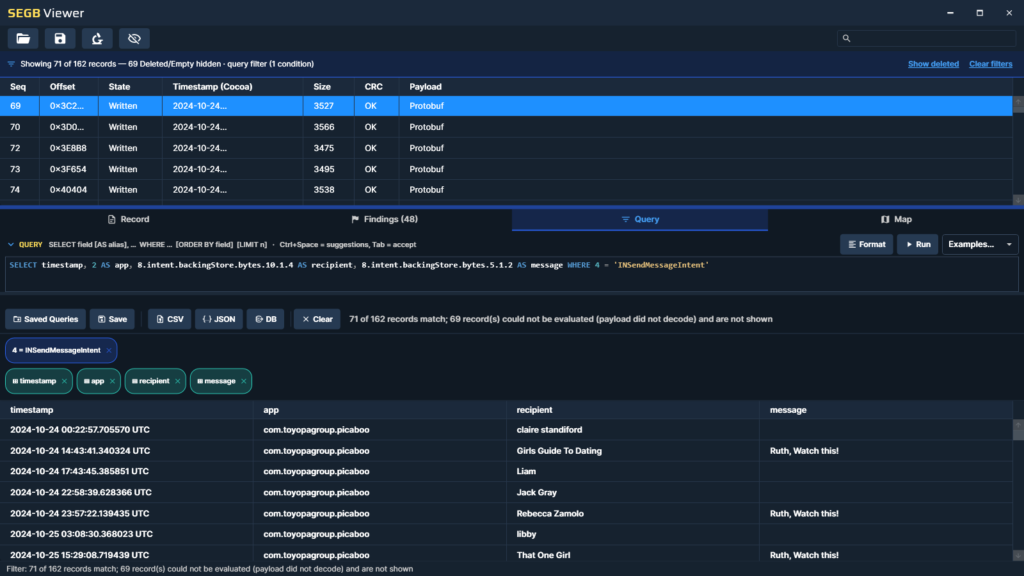Image resolution: width=1024 pixels, height=576 pixels.
Task: Click the search field at top right
Action: click(x=926, y=39)
